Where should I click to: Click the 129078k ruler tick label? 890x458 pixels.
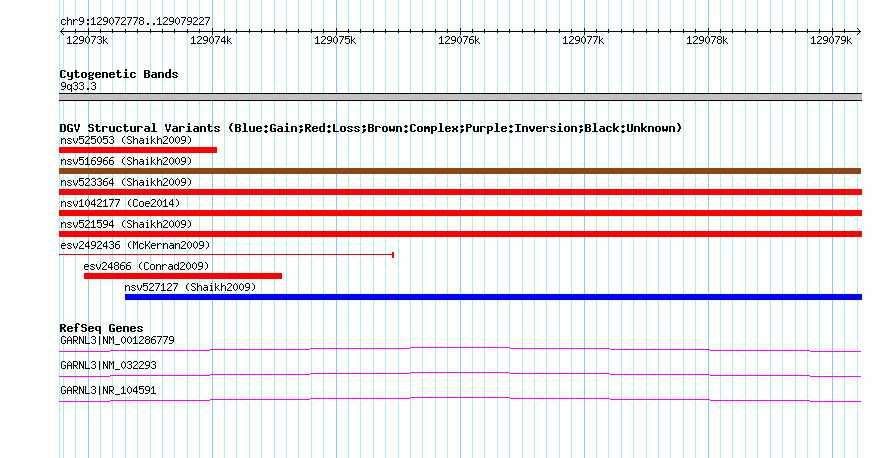point(707,40)
